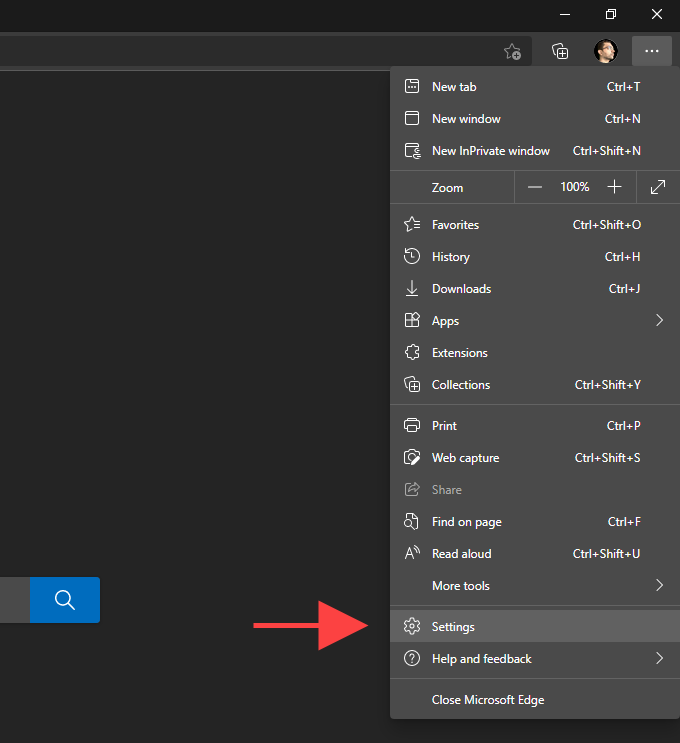This screenshot has height=743, width=680.
Task: Click the user profile avatar
Action: coord(605,51)
